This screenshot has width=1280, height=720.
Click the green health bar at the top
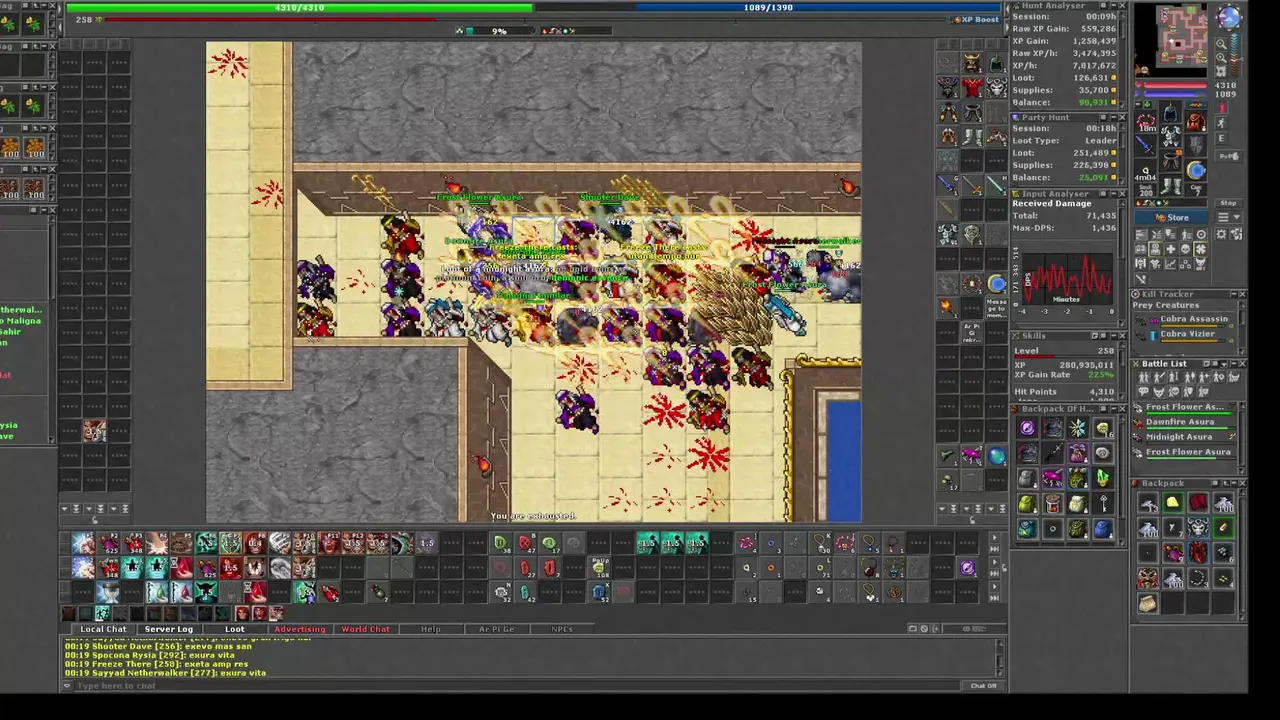click(x=299, y=7)
